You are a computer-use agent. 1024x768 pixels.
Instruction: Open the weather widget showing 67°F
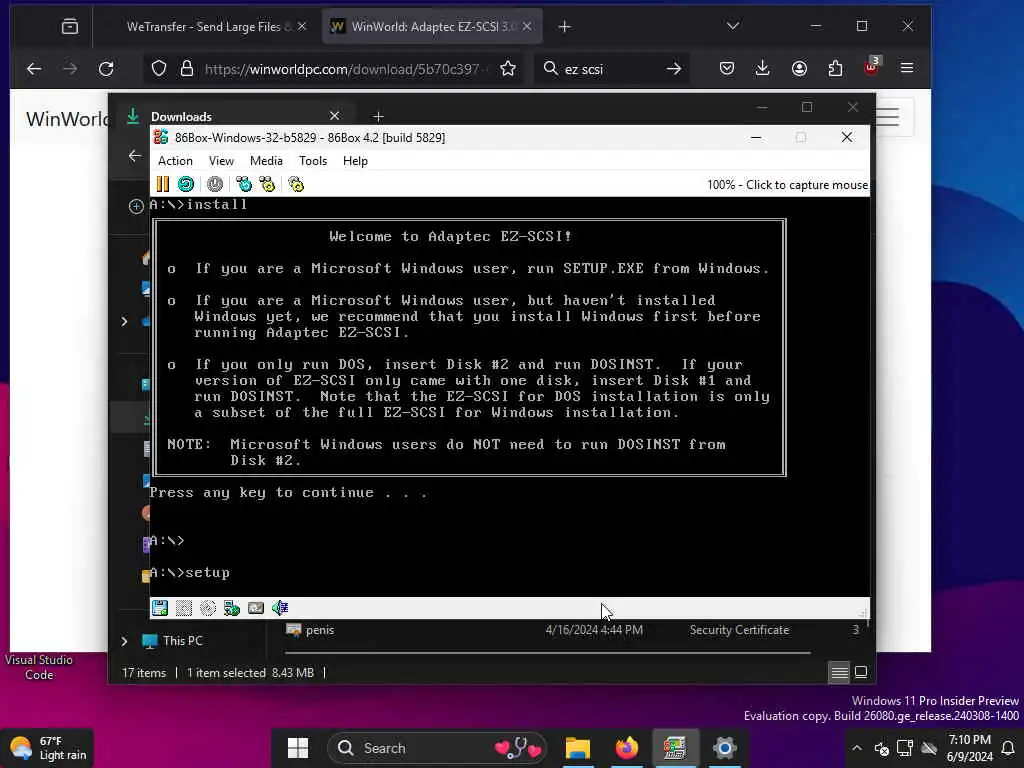(x=49, y=748)
